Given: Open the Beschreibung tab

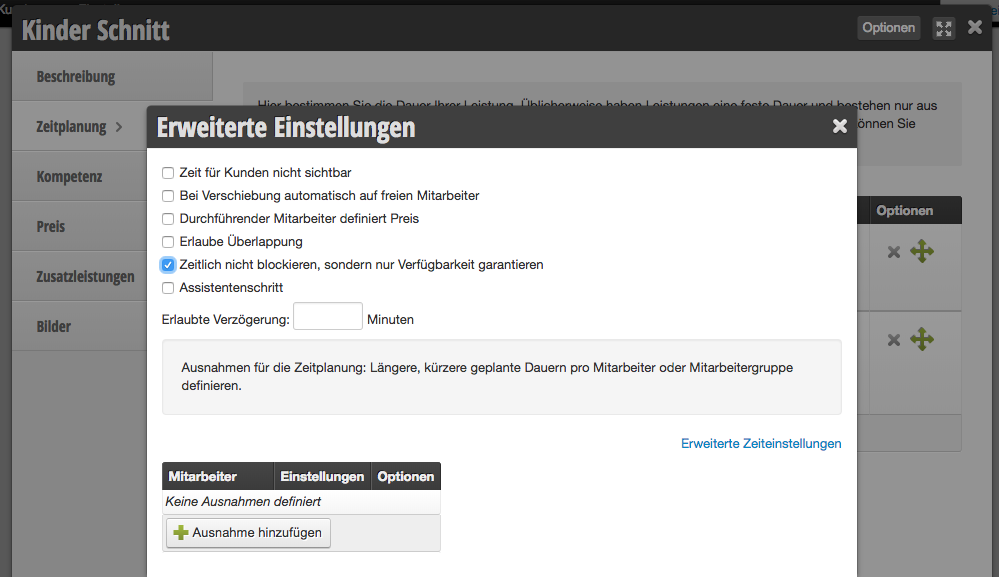Looking at the screenshot, I should click(112, 76).
